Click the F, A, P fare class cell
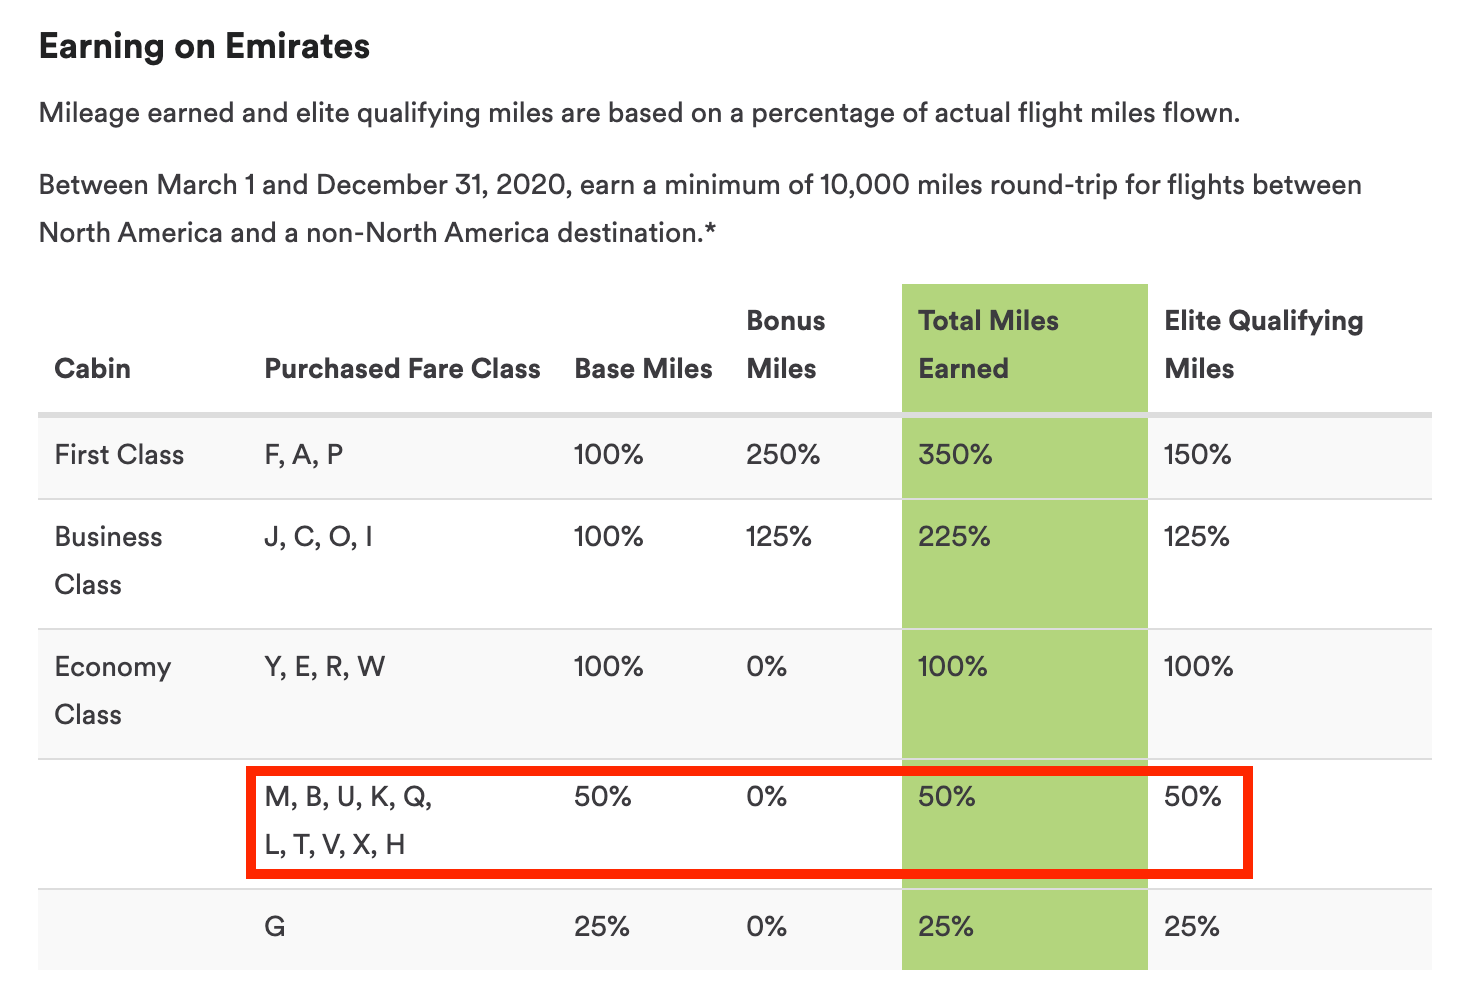The width and height of the screenshot is (1458, 1006). 304,454
